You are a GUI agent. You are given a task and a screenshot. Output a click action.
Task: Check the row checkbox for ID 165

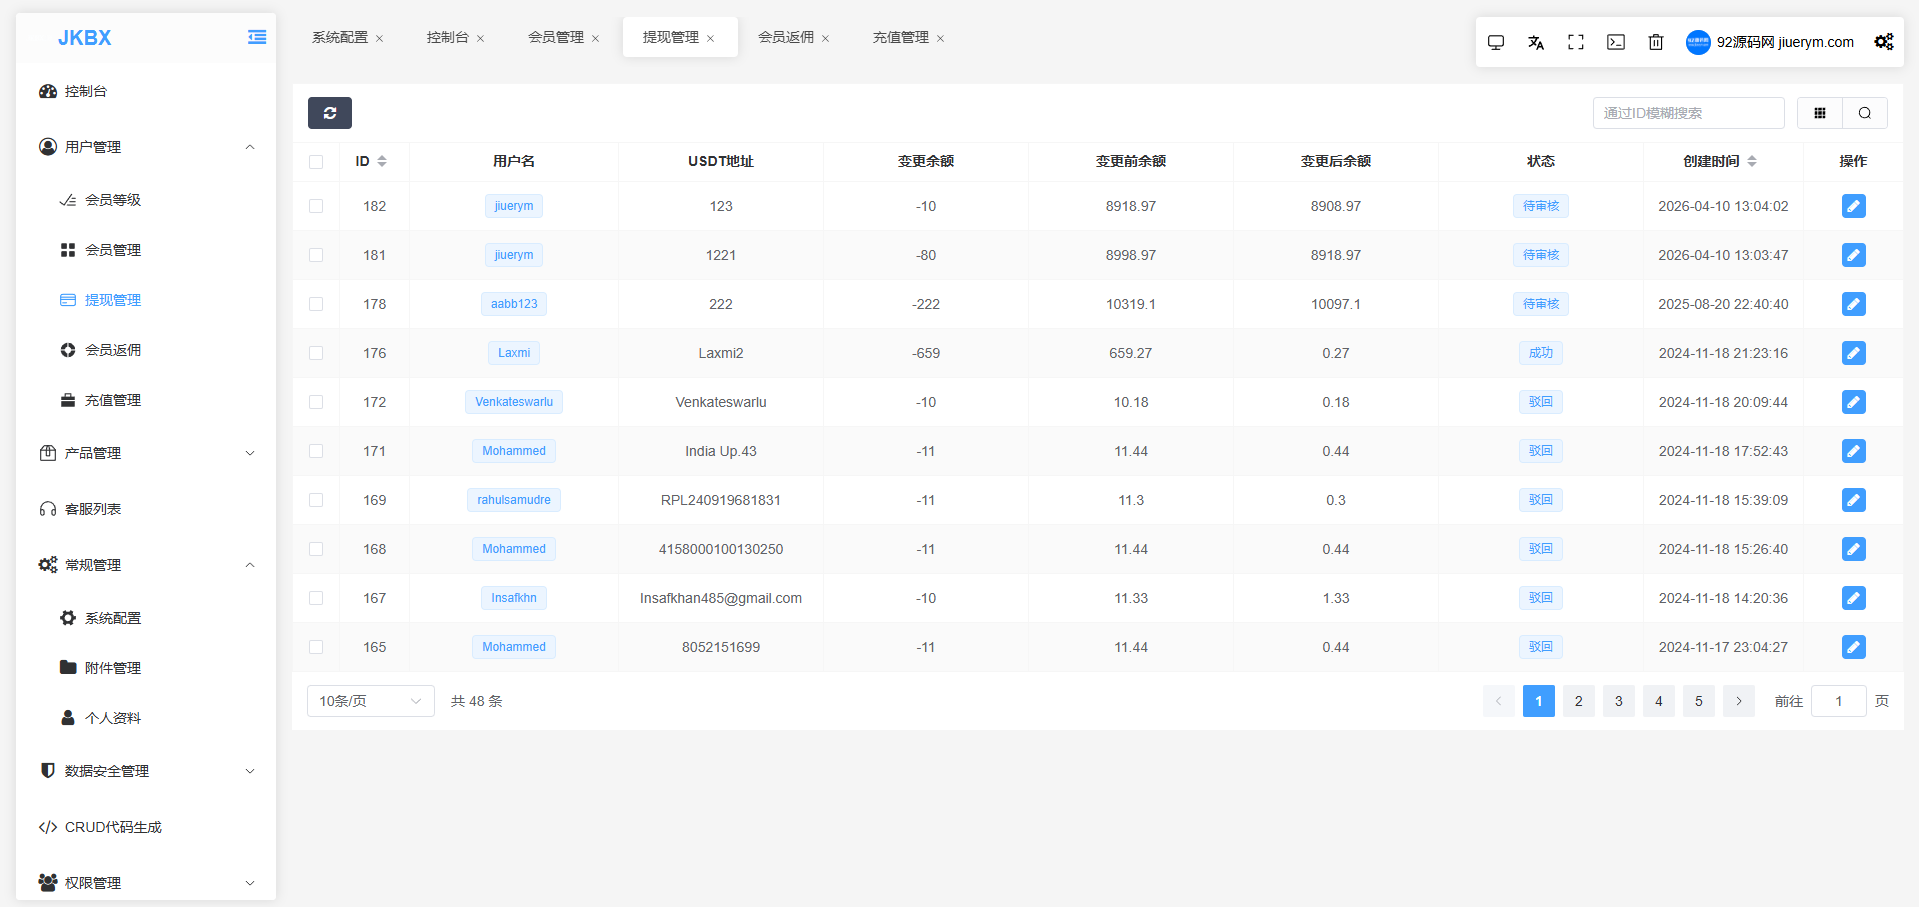click(316, 647)
